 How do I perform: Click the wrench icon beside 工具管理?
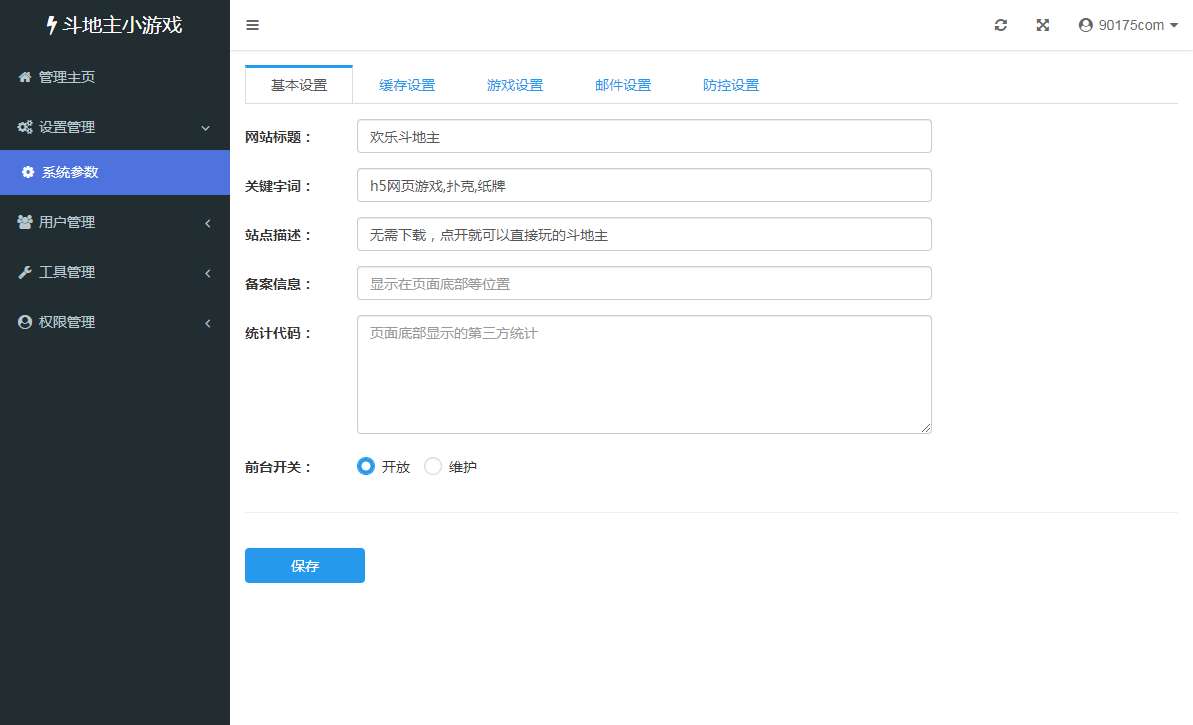pos(25,272)
